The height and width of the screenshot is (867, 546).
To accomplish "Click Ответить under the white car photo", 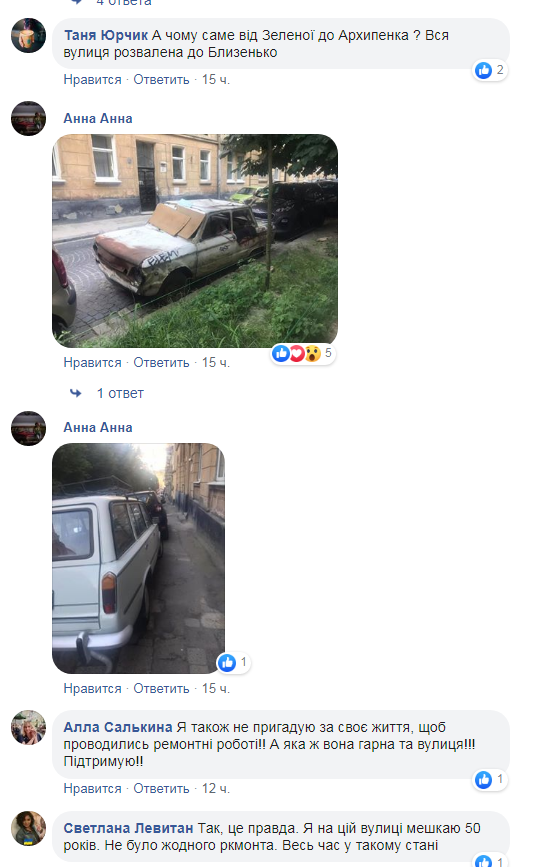I will [161, 689].
